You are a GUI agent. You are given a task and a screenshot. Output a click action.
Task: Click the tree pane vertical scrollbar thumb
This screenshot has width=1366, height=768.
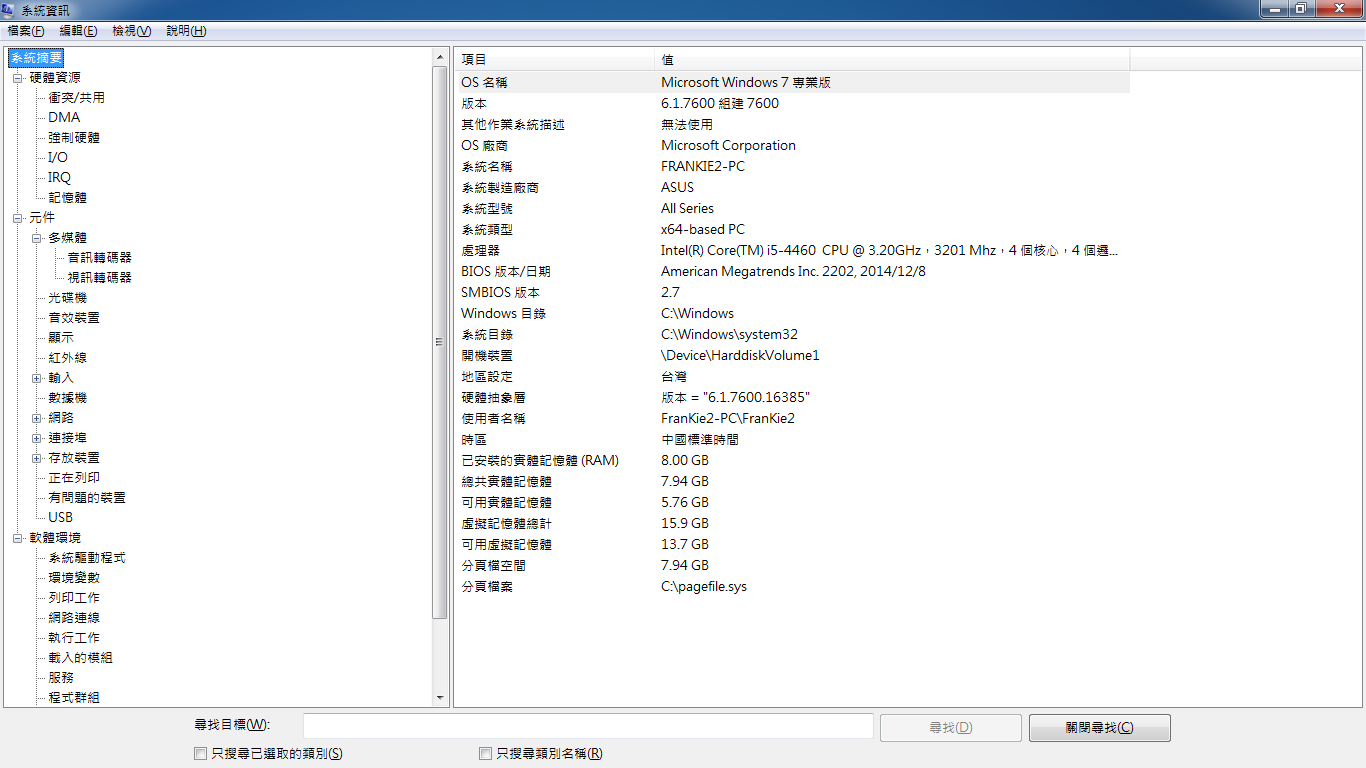pos(441,343)
